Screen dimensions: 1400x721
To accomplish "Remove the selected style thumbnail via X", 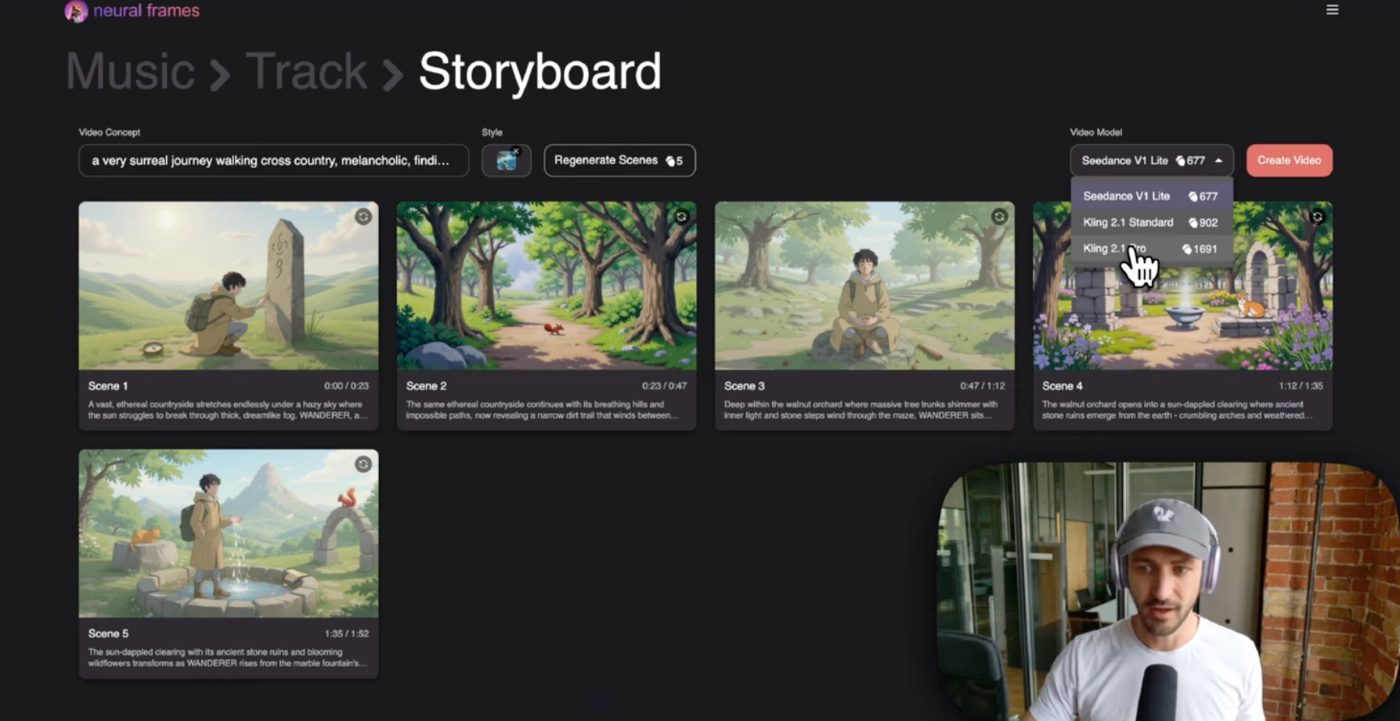I will point(516,152).
